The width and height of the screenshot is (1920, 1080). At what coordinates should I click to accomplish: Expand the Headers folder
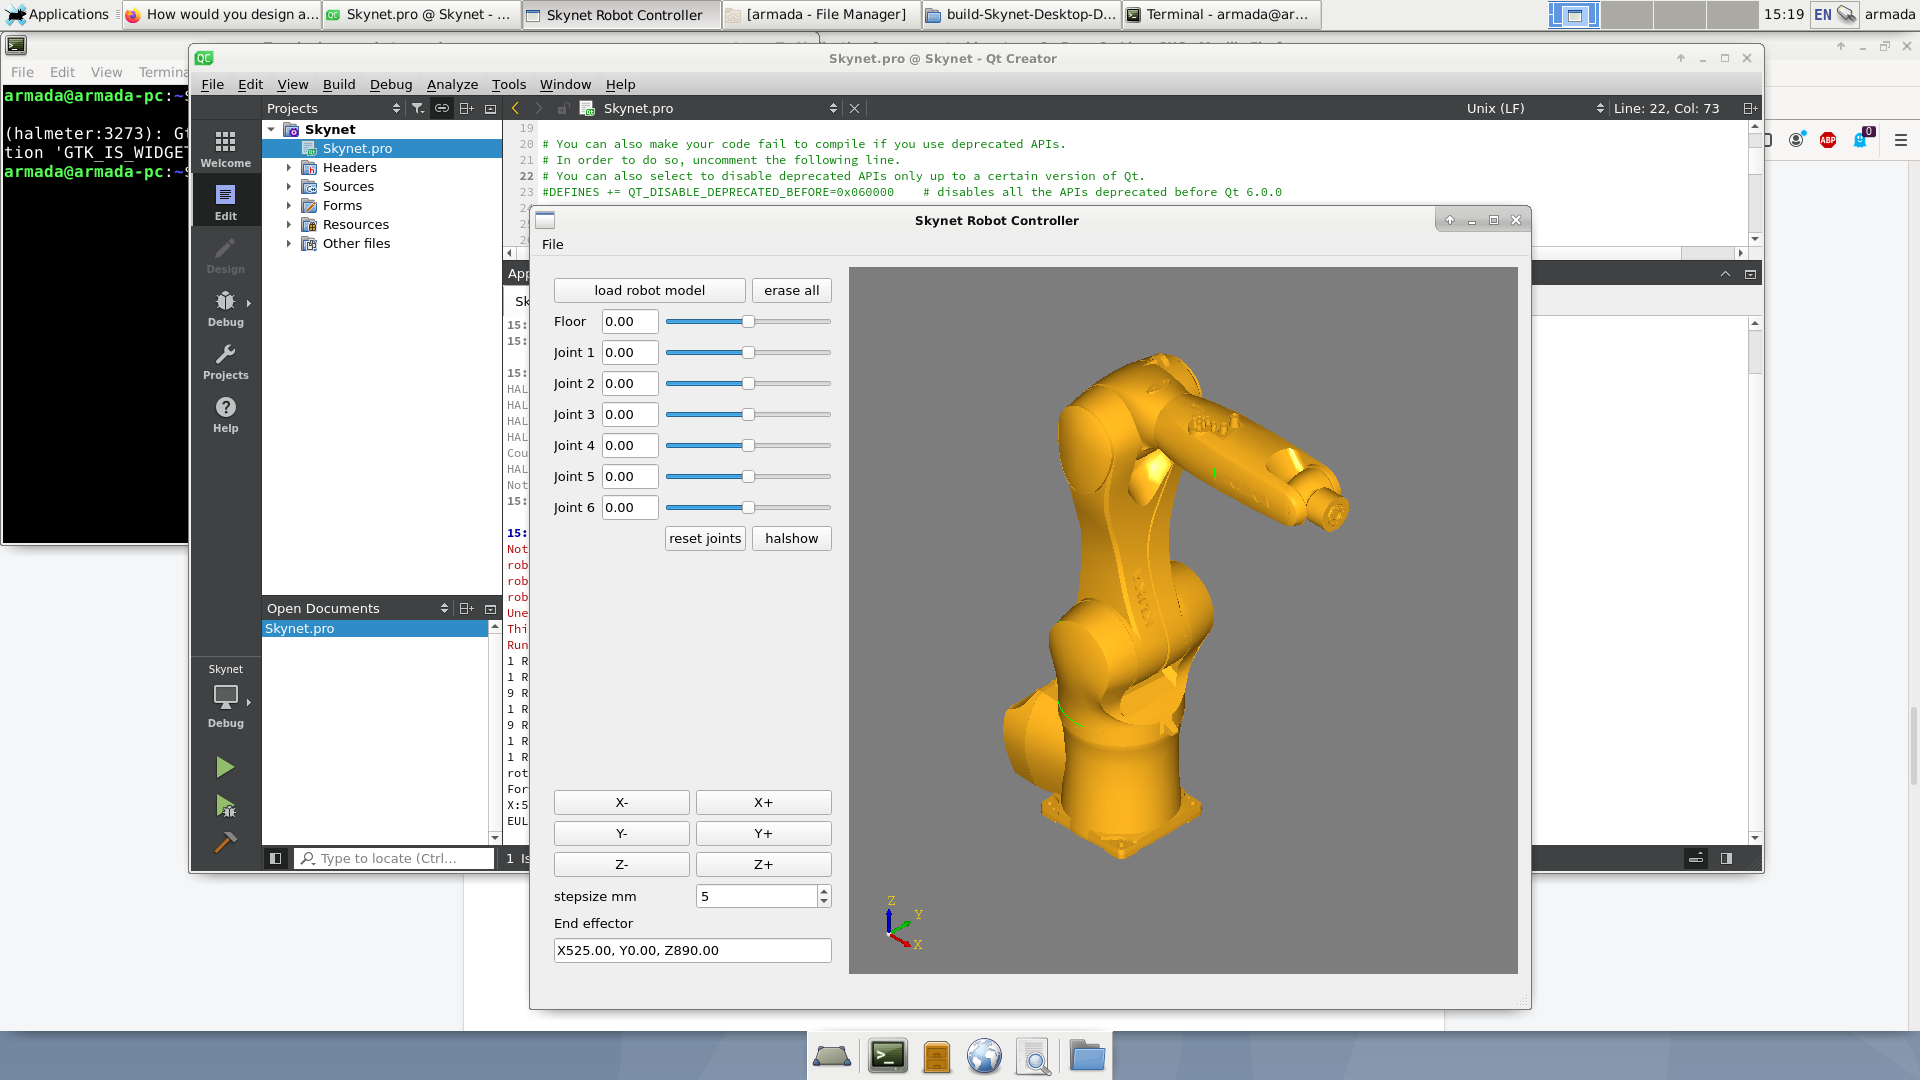pyautogui.click(x=289, y=167)
